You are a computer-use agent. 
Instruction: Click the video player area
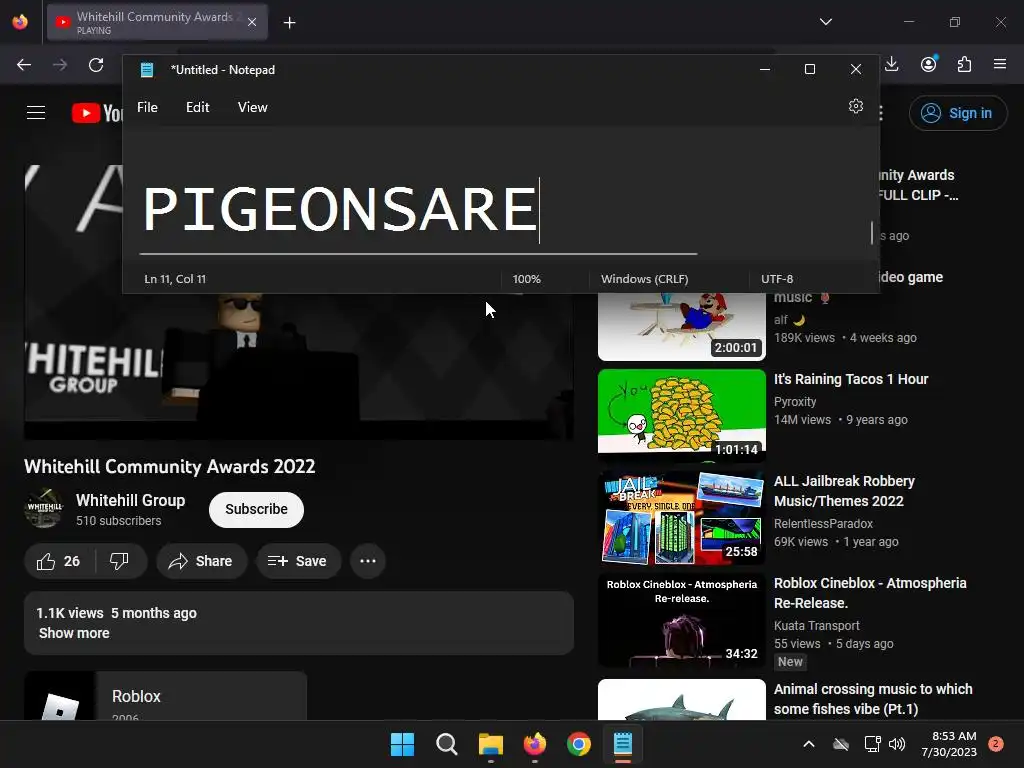(x=298, y=366)
